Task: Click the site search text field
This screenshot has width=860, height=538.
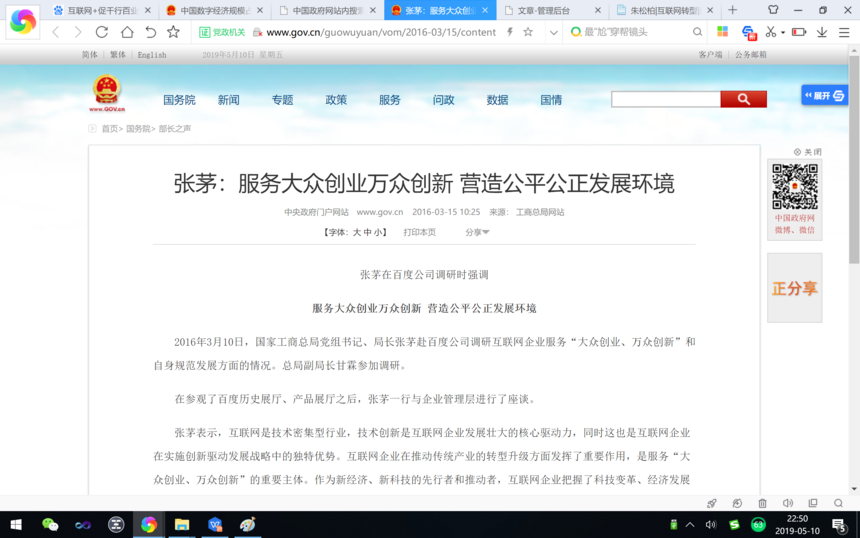Action: [x=666, y=99]
